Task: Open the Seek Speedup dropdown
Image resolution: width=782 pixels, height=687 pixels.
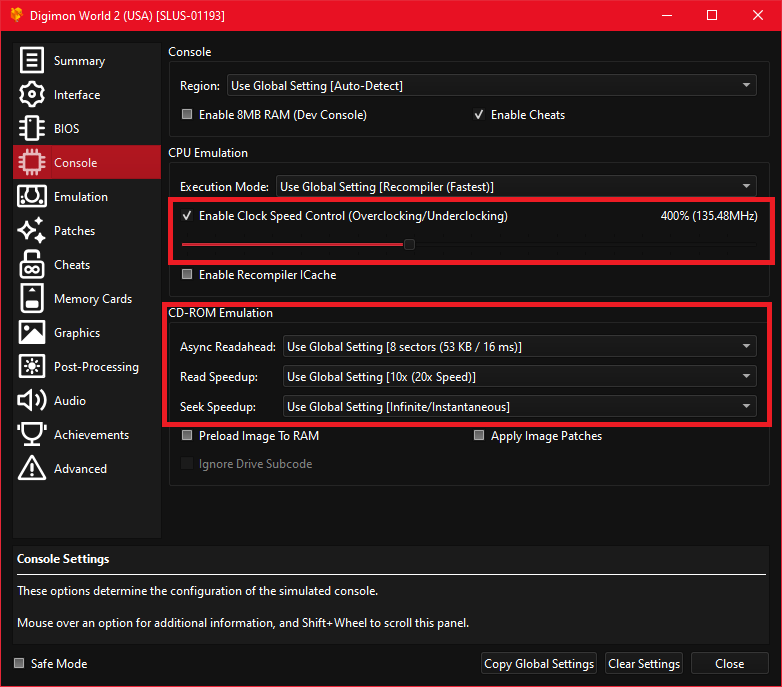Action: (520, 406)
